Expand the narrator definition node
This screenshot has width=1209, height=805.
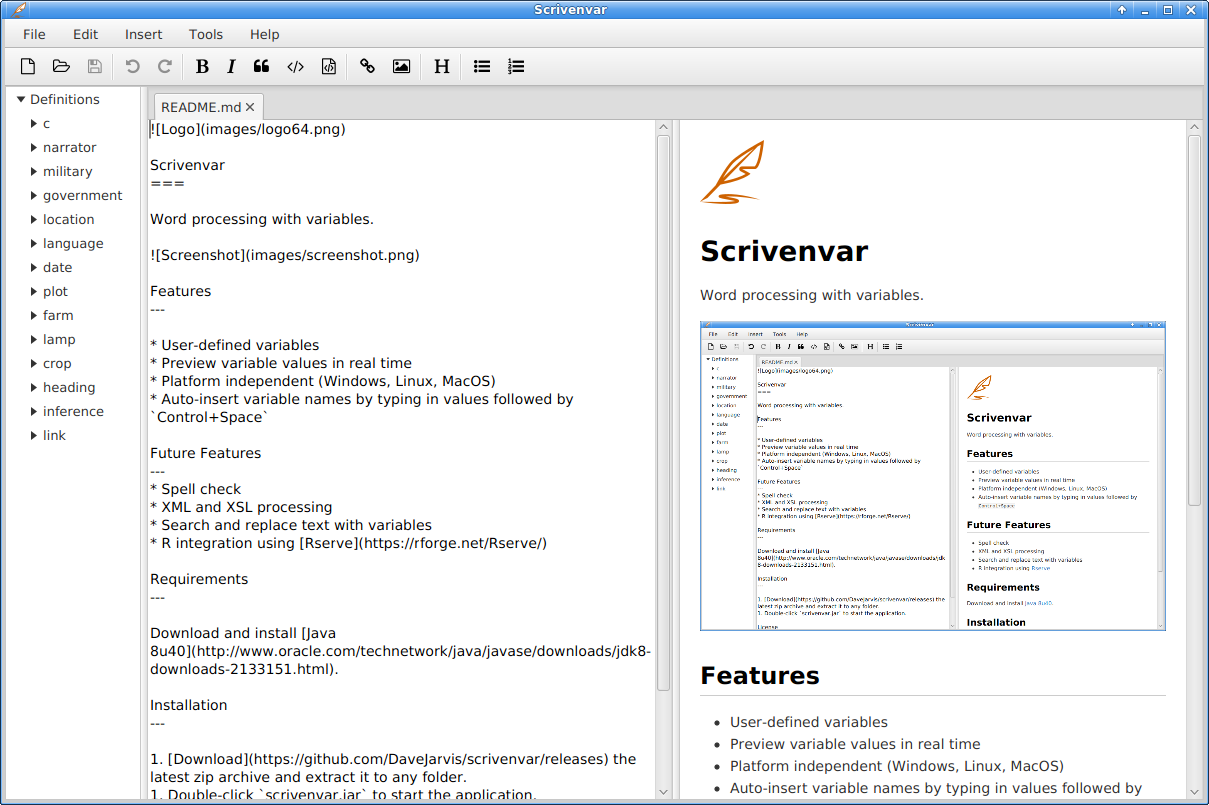33,148
